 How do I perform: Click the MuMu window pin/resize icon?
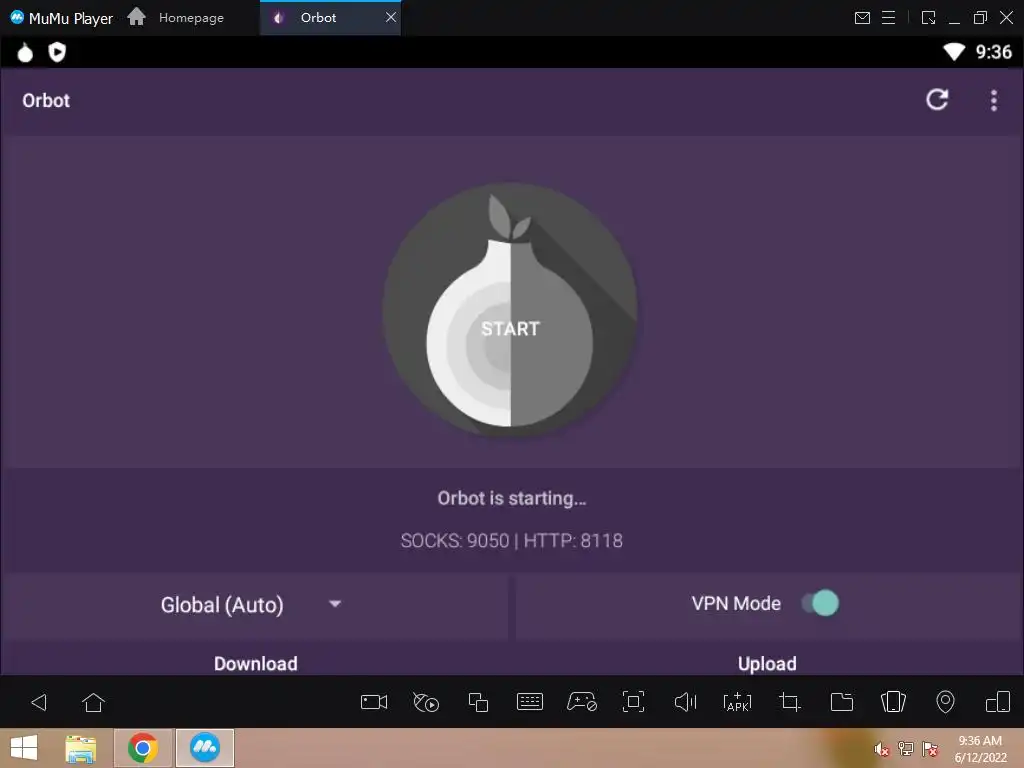[928, 18]
